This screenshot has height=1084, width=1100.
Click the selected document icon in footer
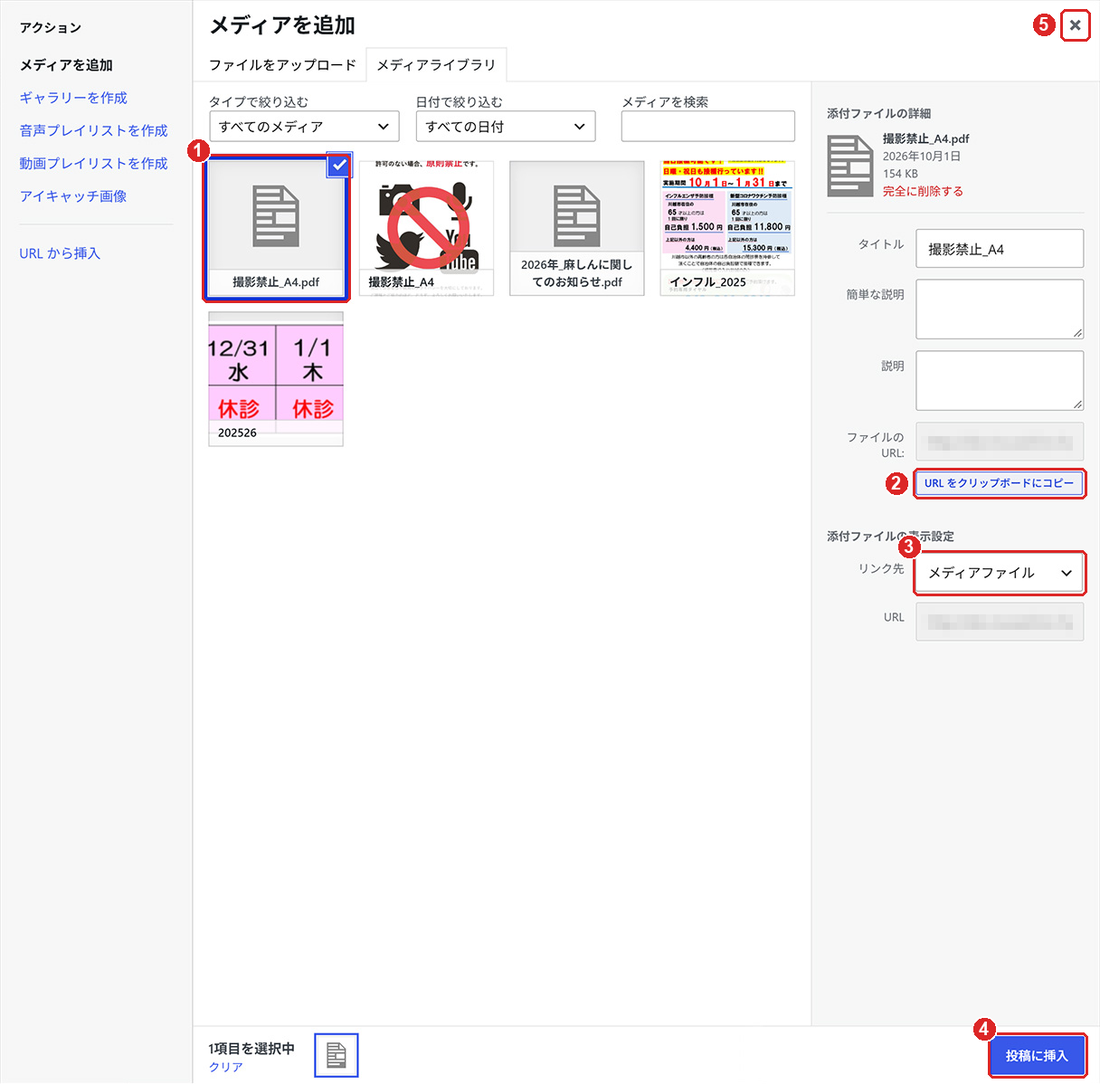click(336, 1055)
